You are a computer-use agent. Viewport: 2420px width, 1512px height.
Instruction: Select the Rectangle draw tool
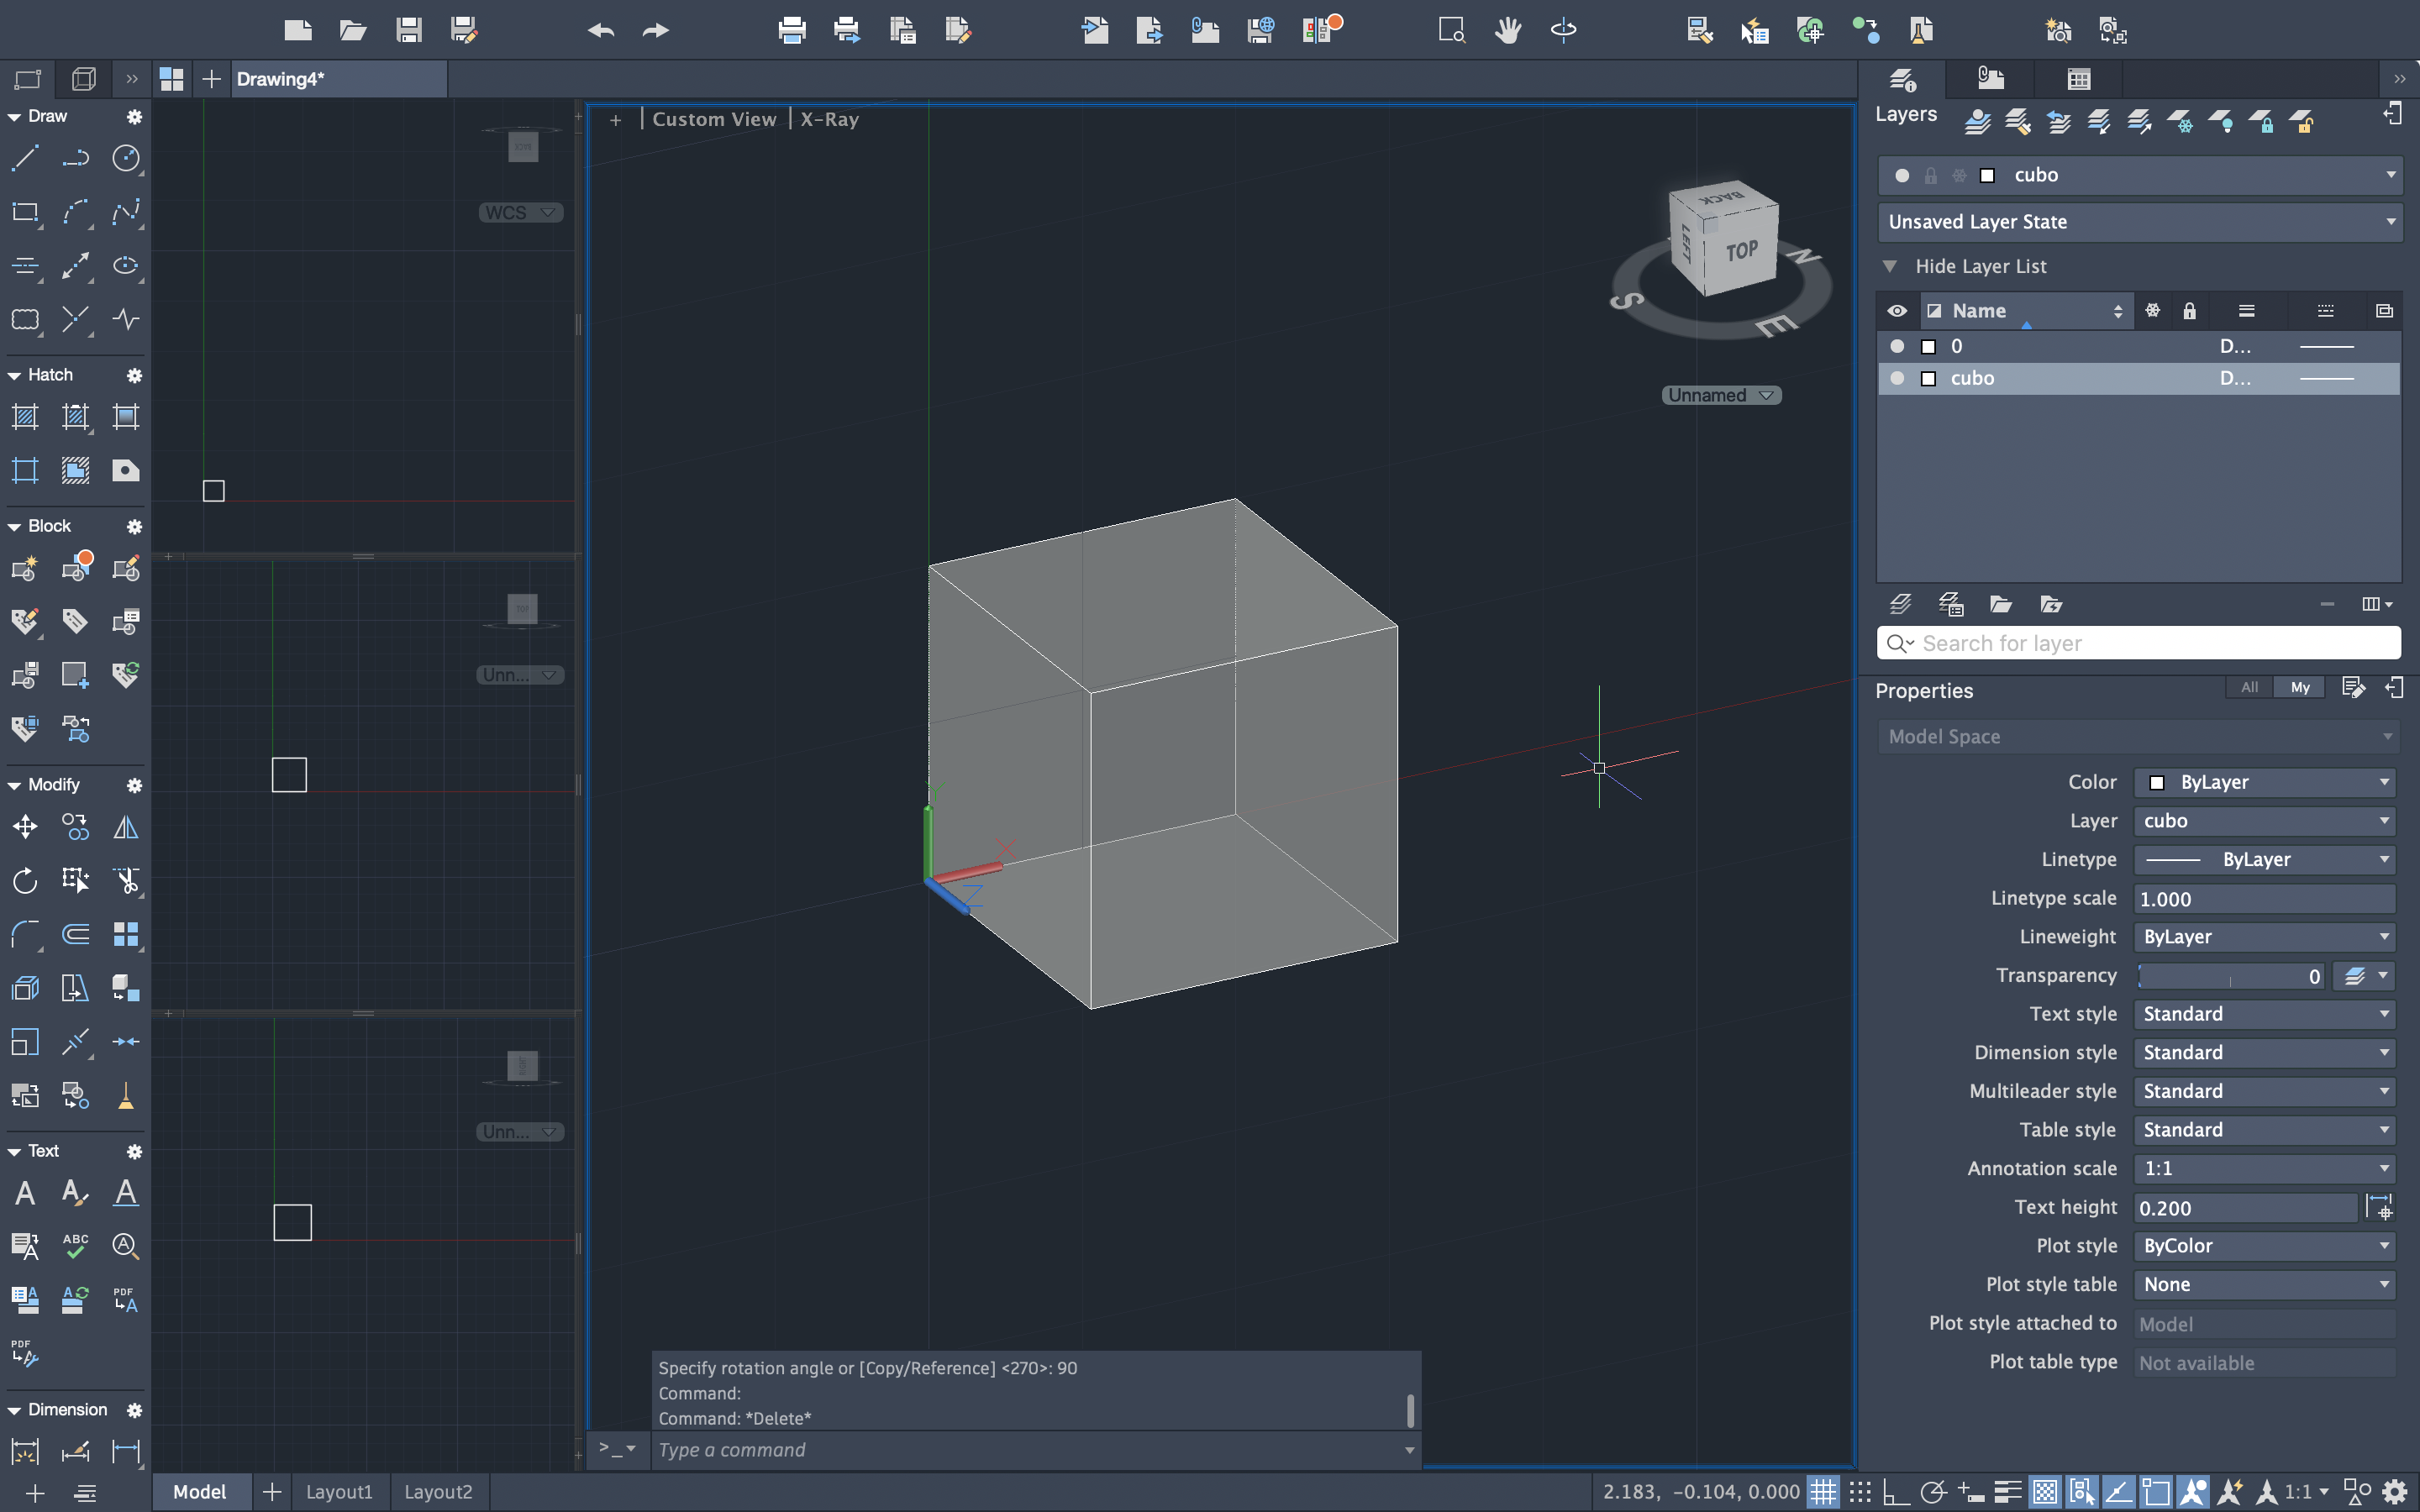25,212
